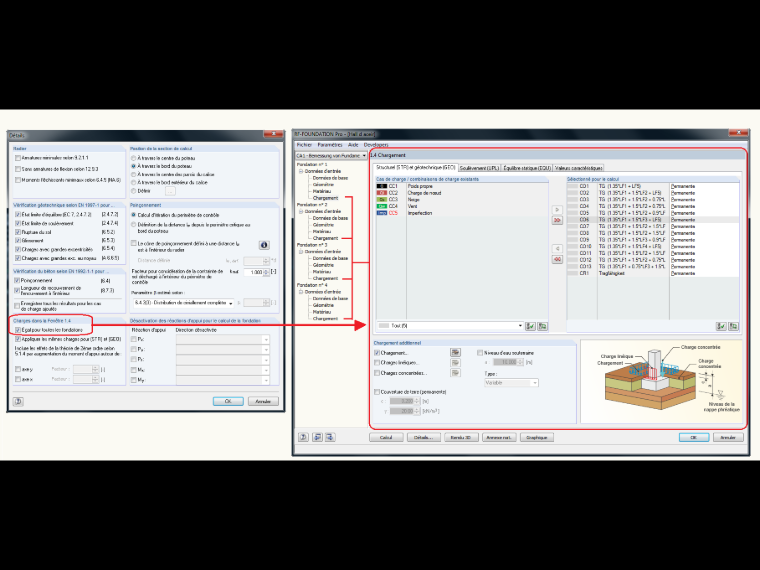Click the double left arrow to remove all combinations
This screenshot has height=570, width=760.
[557, 259]
